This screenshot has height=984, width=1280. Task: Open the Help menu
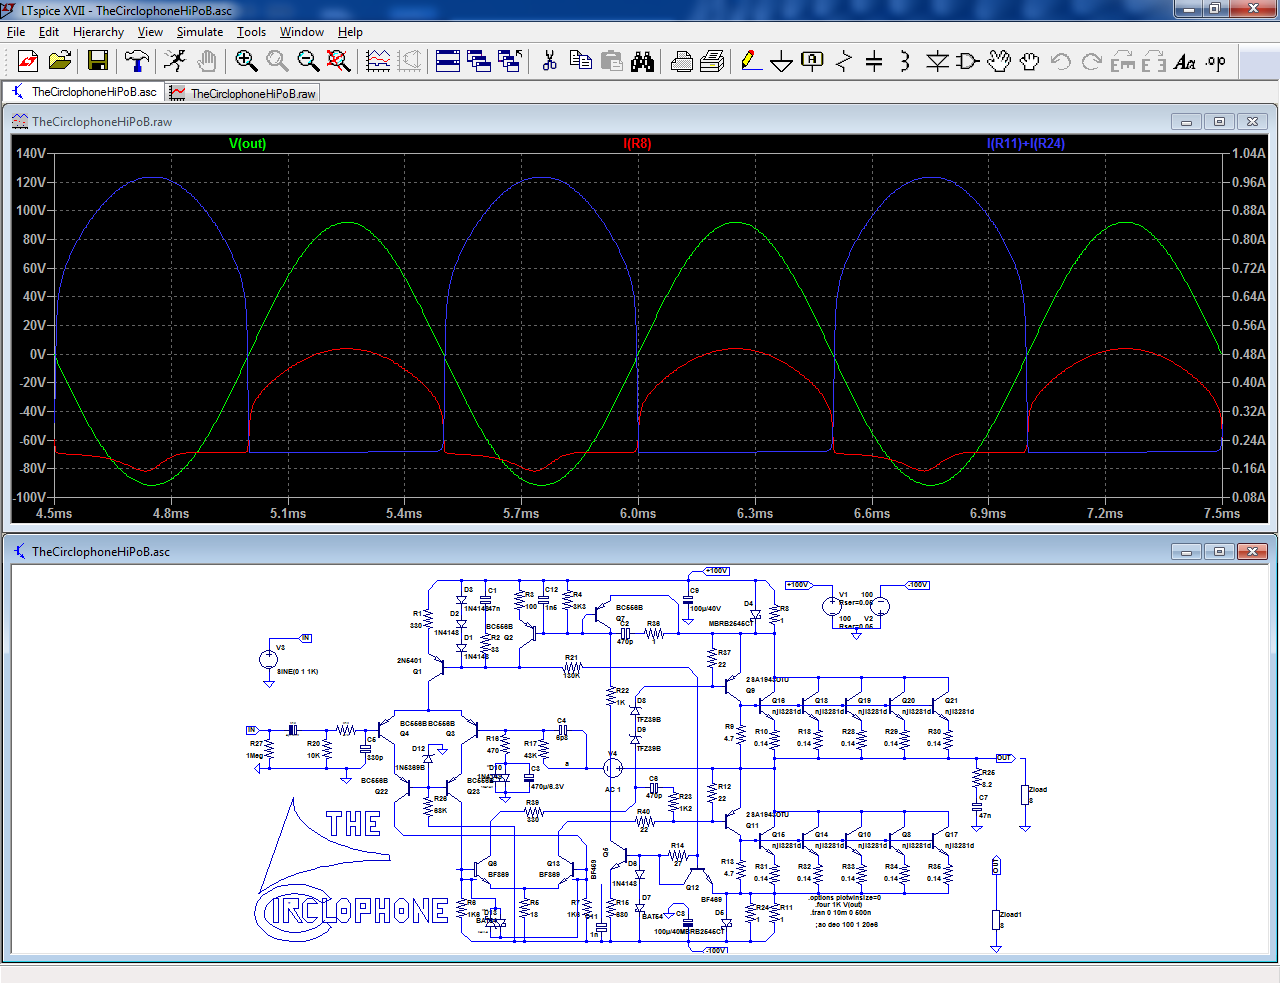tap(350, 32)
